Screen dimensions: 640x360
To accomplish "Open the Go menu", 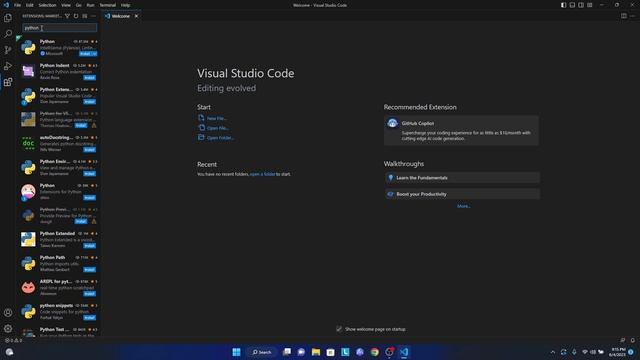I will point(78,5).
